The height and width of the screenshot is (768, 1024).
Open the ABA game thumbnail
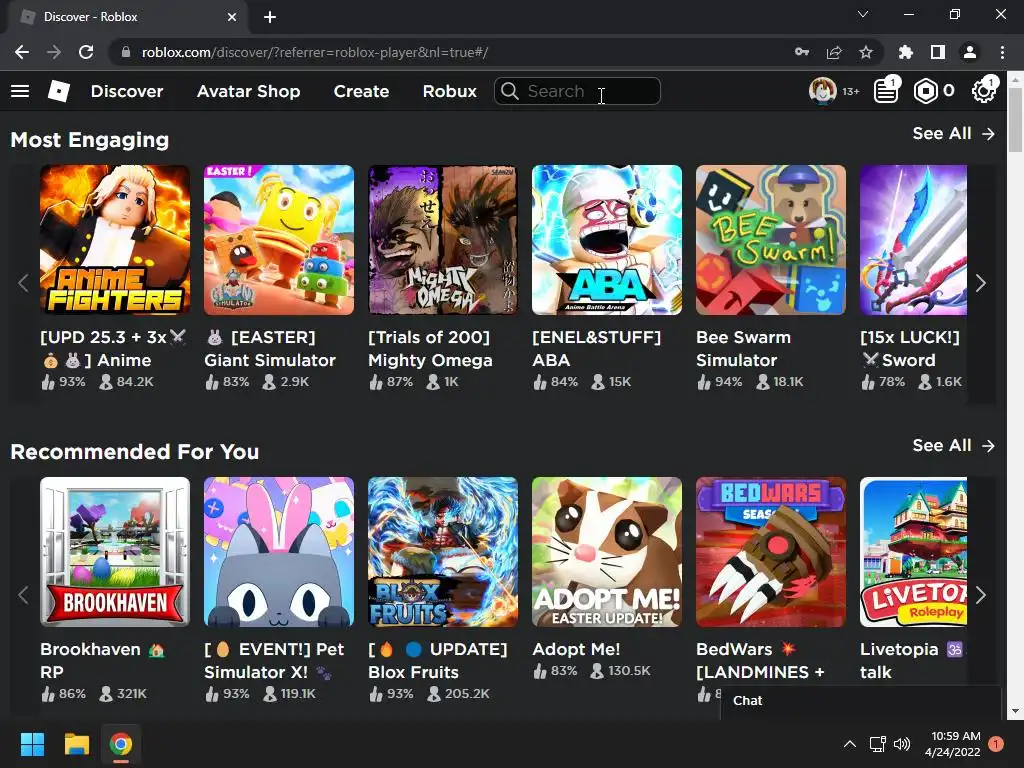click(607, 240)
